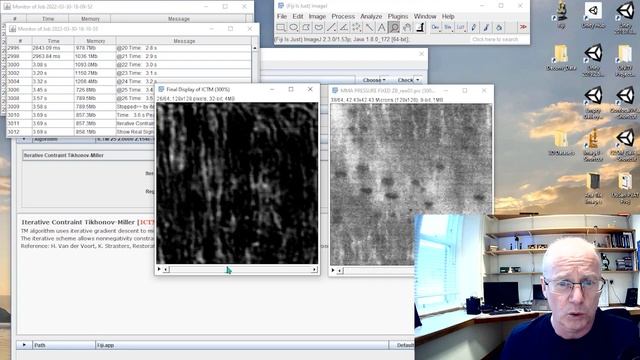Select the Color picker tool
This screenshot has width=640, height=360.
pos(420,27)
